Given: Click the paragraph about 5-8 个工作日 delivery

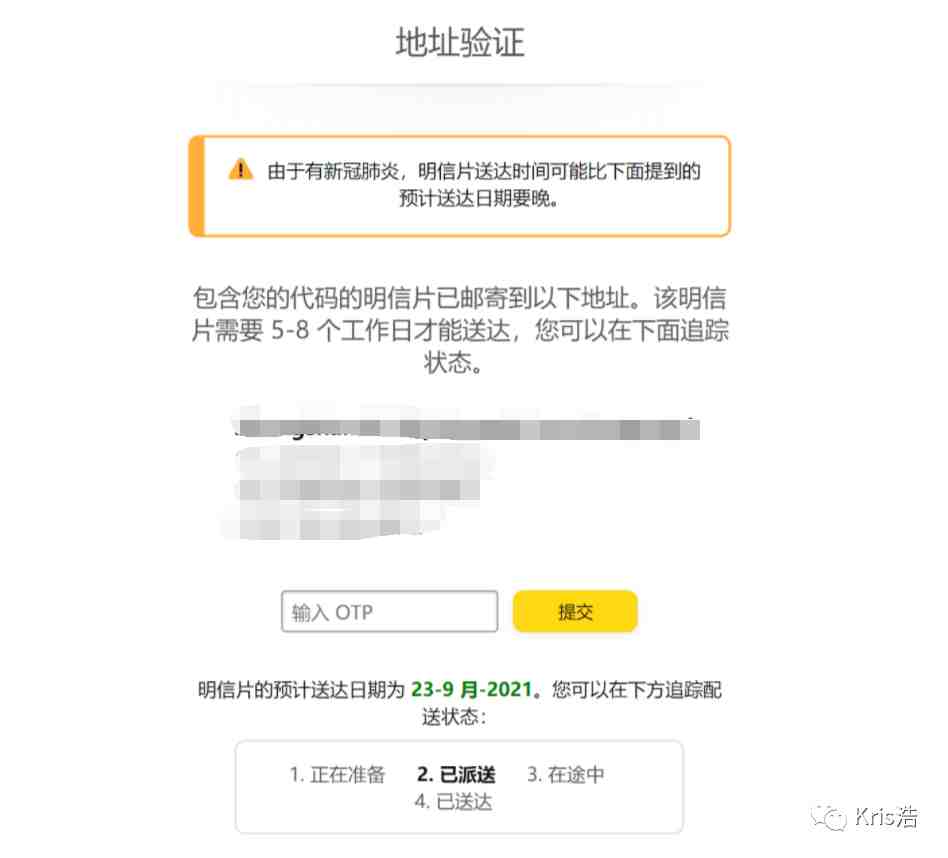Looking at the screenshot, I should (x=460, y=330).
